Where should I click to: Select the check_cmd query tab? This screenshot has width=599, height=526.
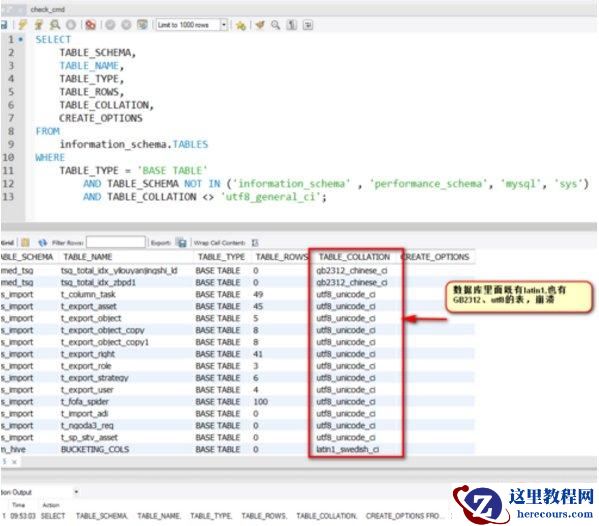pos(47,10)
